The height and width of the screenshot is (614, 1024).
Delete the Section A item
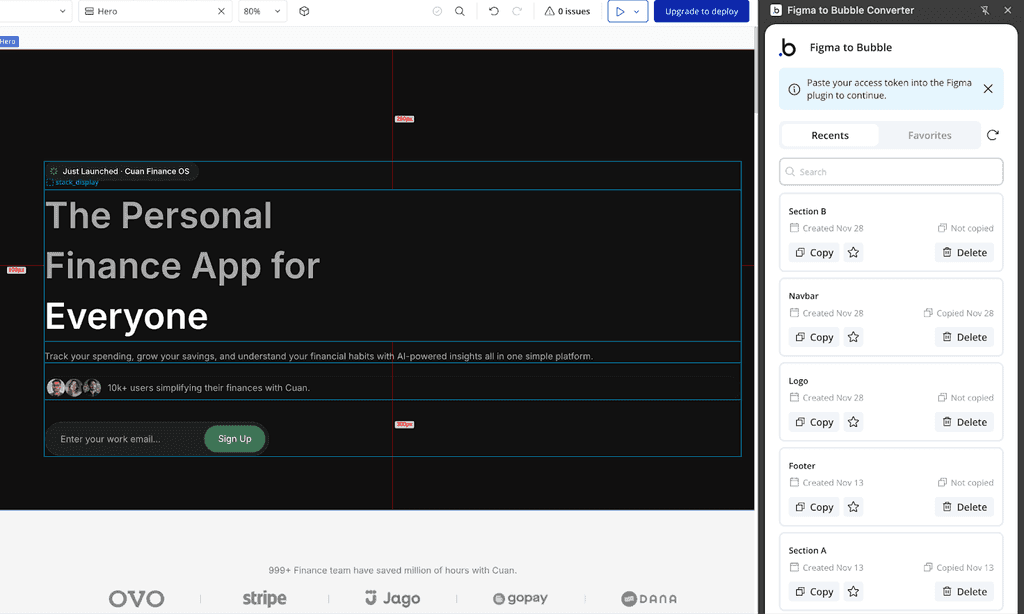(964, 591)
